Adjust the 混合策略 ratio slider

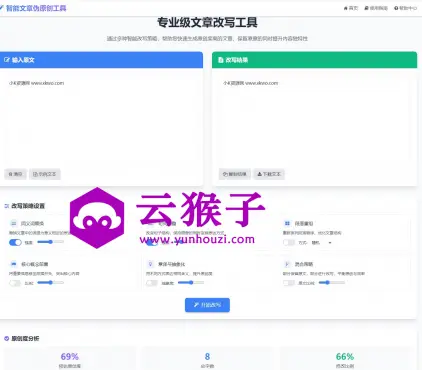pyautogui.click(x=332, y=282)
